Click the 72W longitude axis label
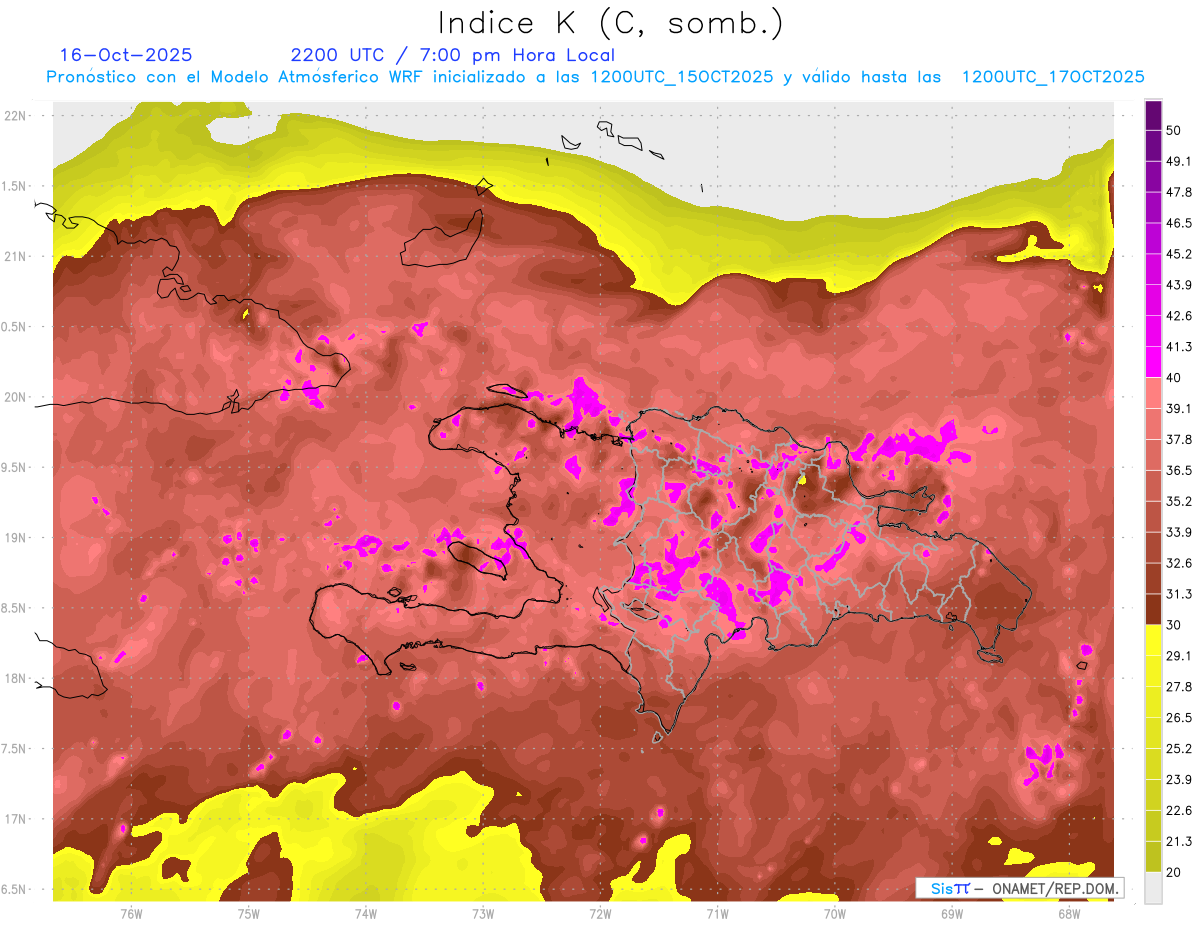1200x927 pixels. click(x=600, y=913)
